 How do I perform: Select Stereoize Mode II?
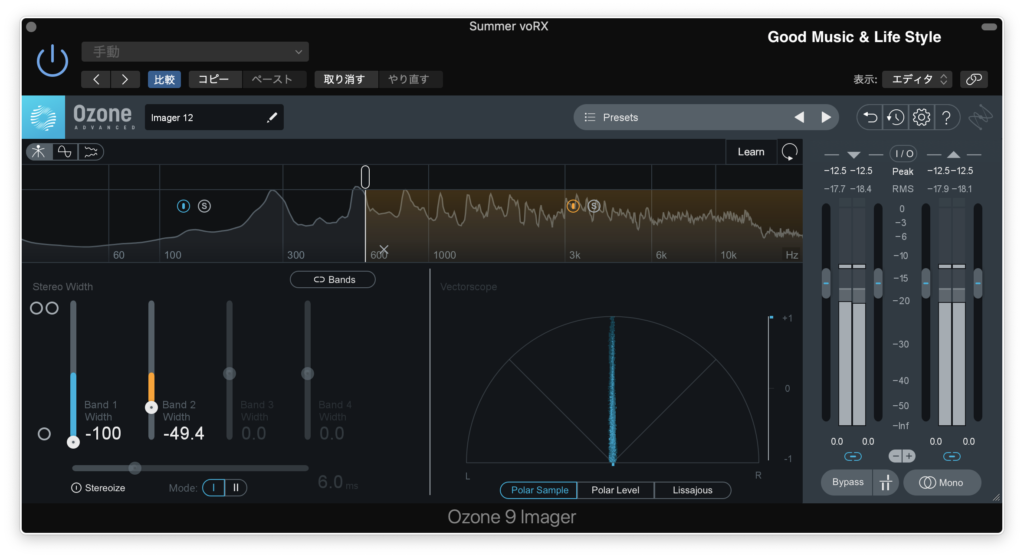click(x=236, y=487)
